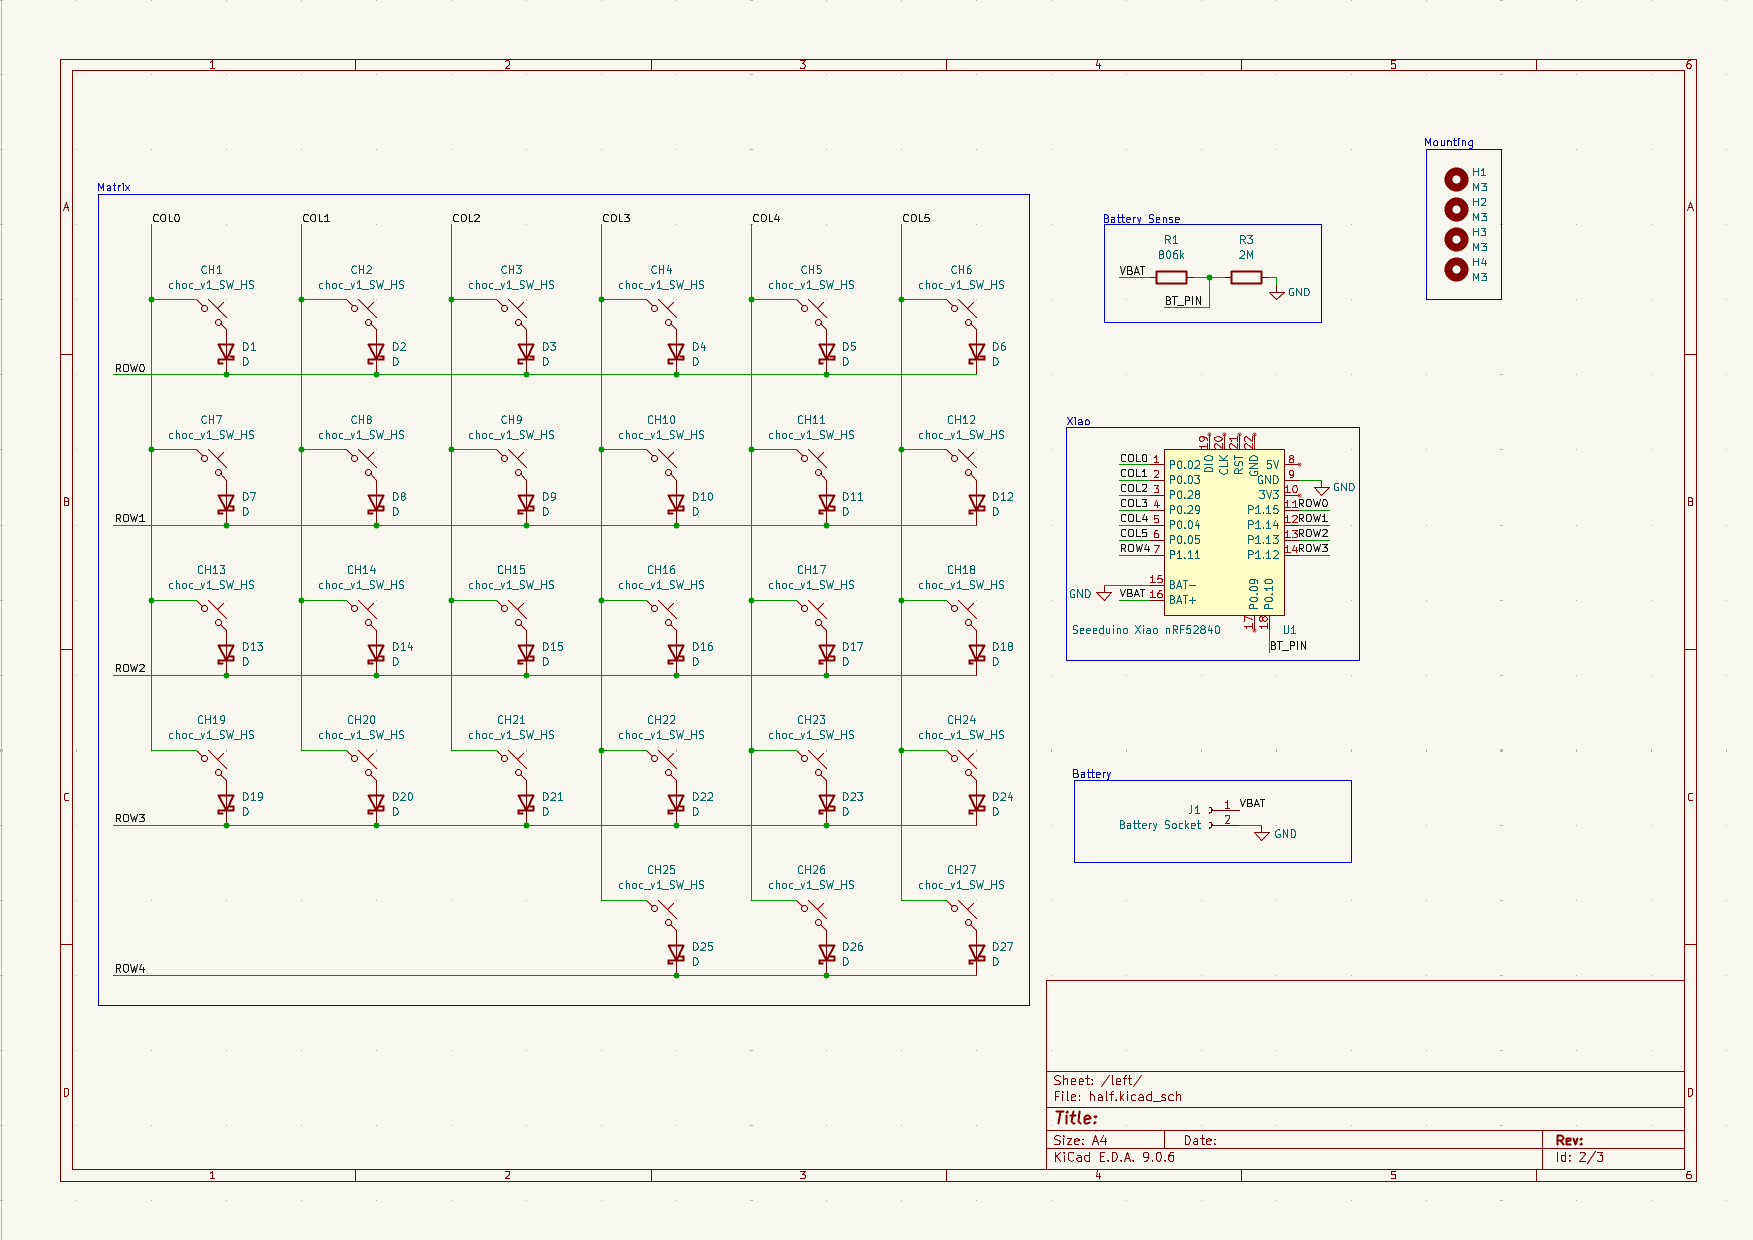Select diode D1 in the matrix
The image size is (1753, 1240).
(x=226, y=353)
